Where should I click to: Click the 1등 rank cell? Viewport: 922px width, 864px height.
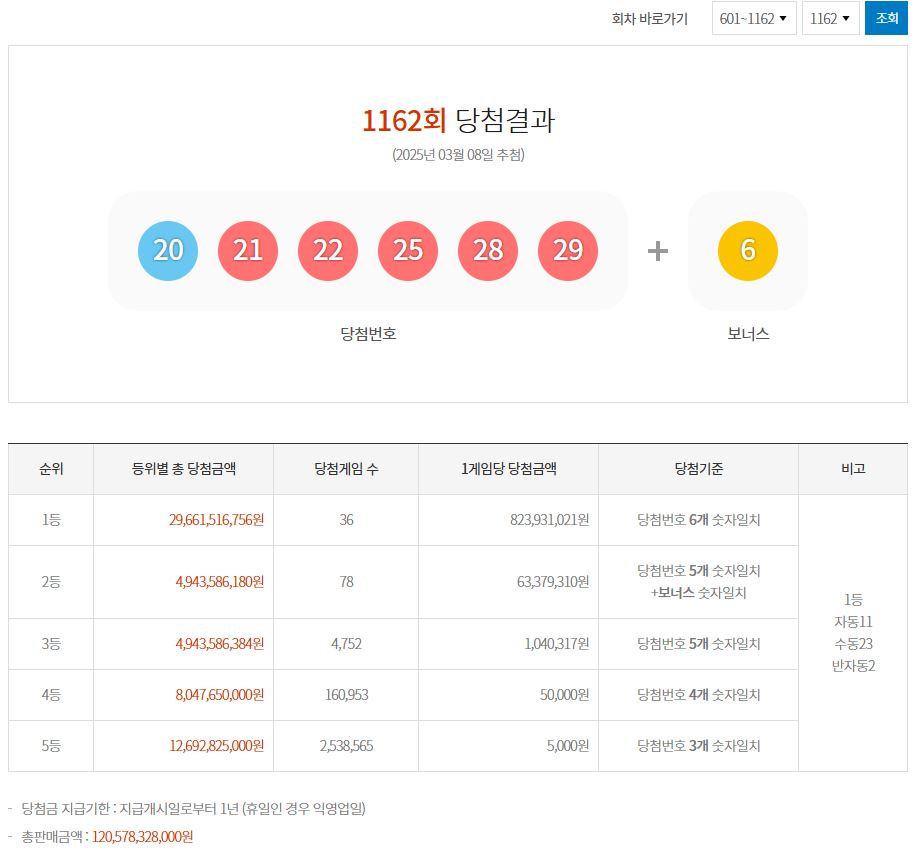[x=51, y=520]
